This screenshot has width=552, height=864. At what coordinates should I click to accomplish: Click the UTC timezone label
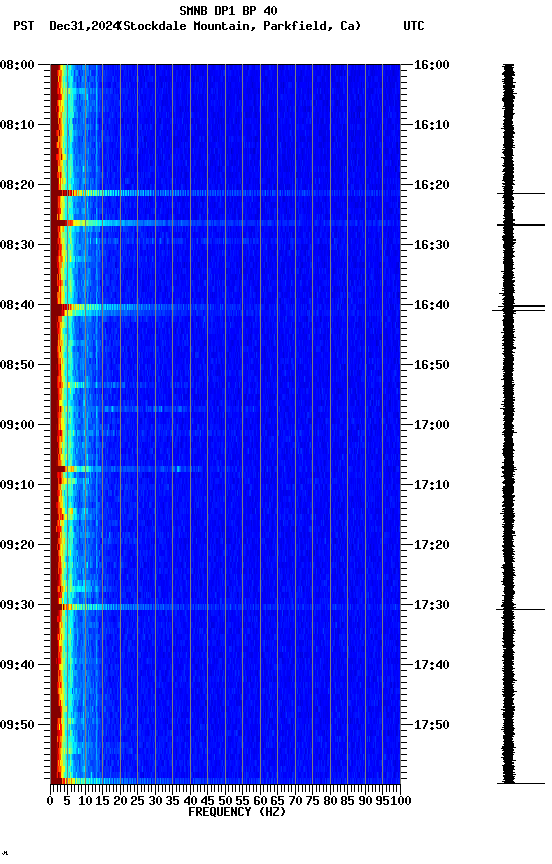(x=414, y=26)
